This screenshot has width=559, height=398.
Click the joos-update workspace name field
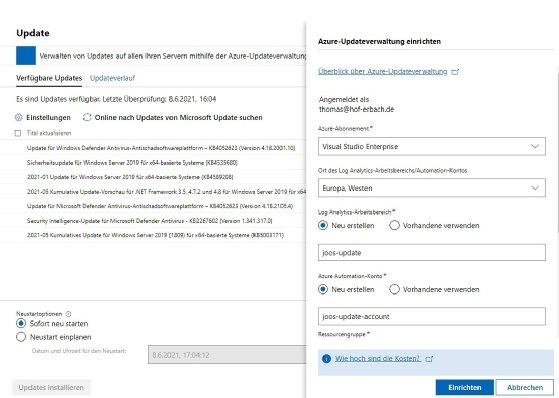(x=432, y=252)
